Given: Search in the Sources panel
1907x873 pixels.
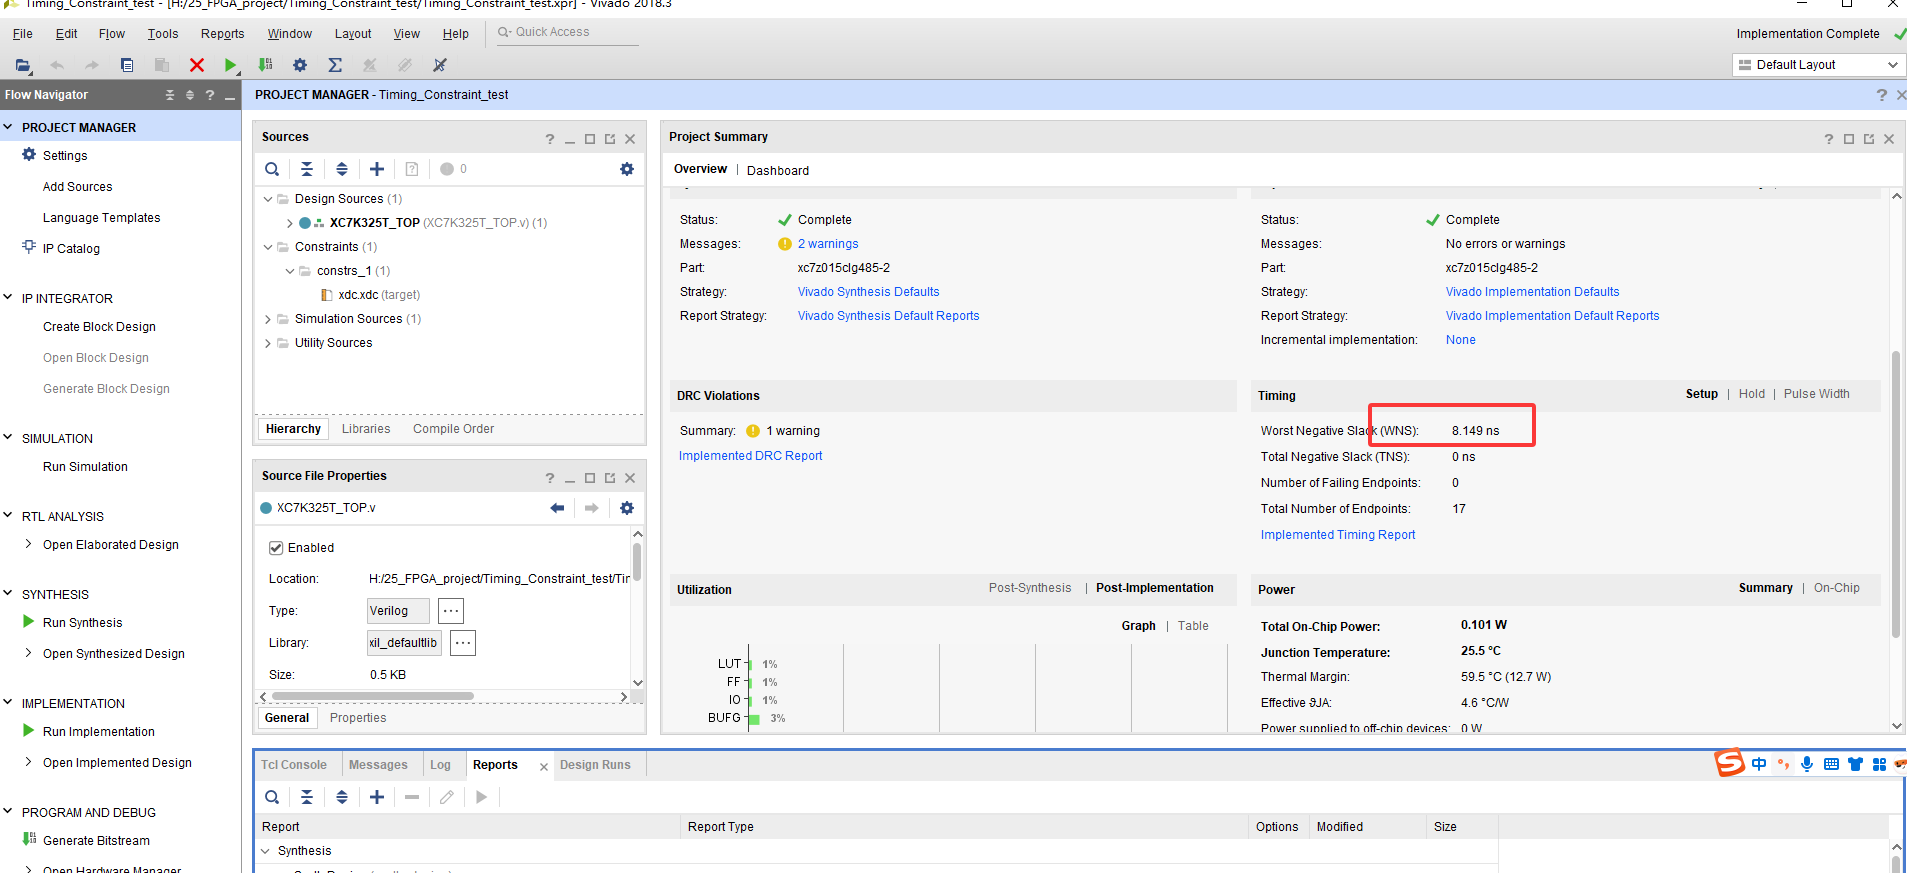Looking at the screenshot, I should (x=272, y=169).
